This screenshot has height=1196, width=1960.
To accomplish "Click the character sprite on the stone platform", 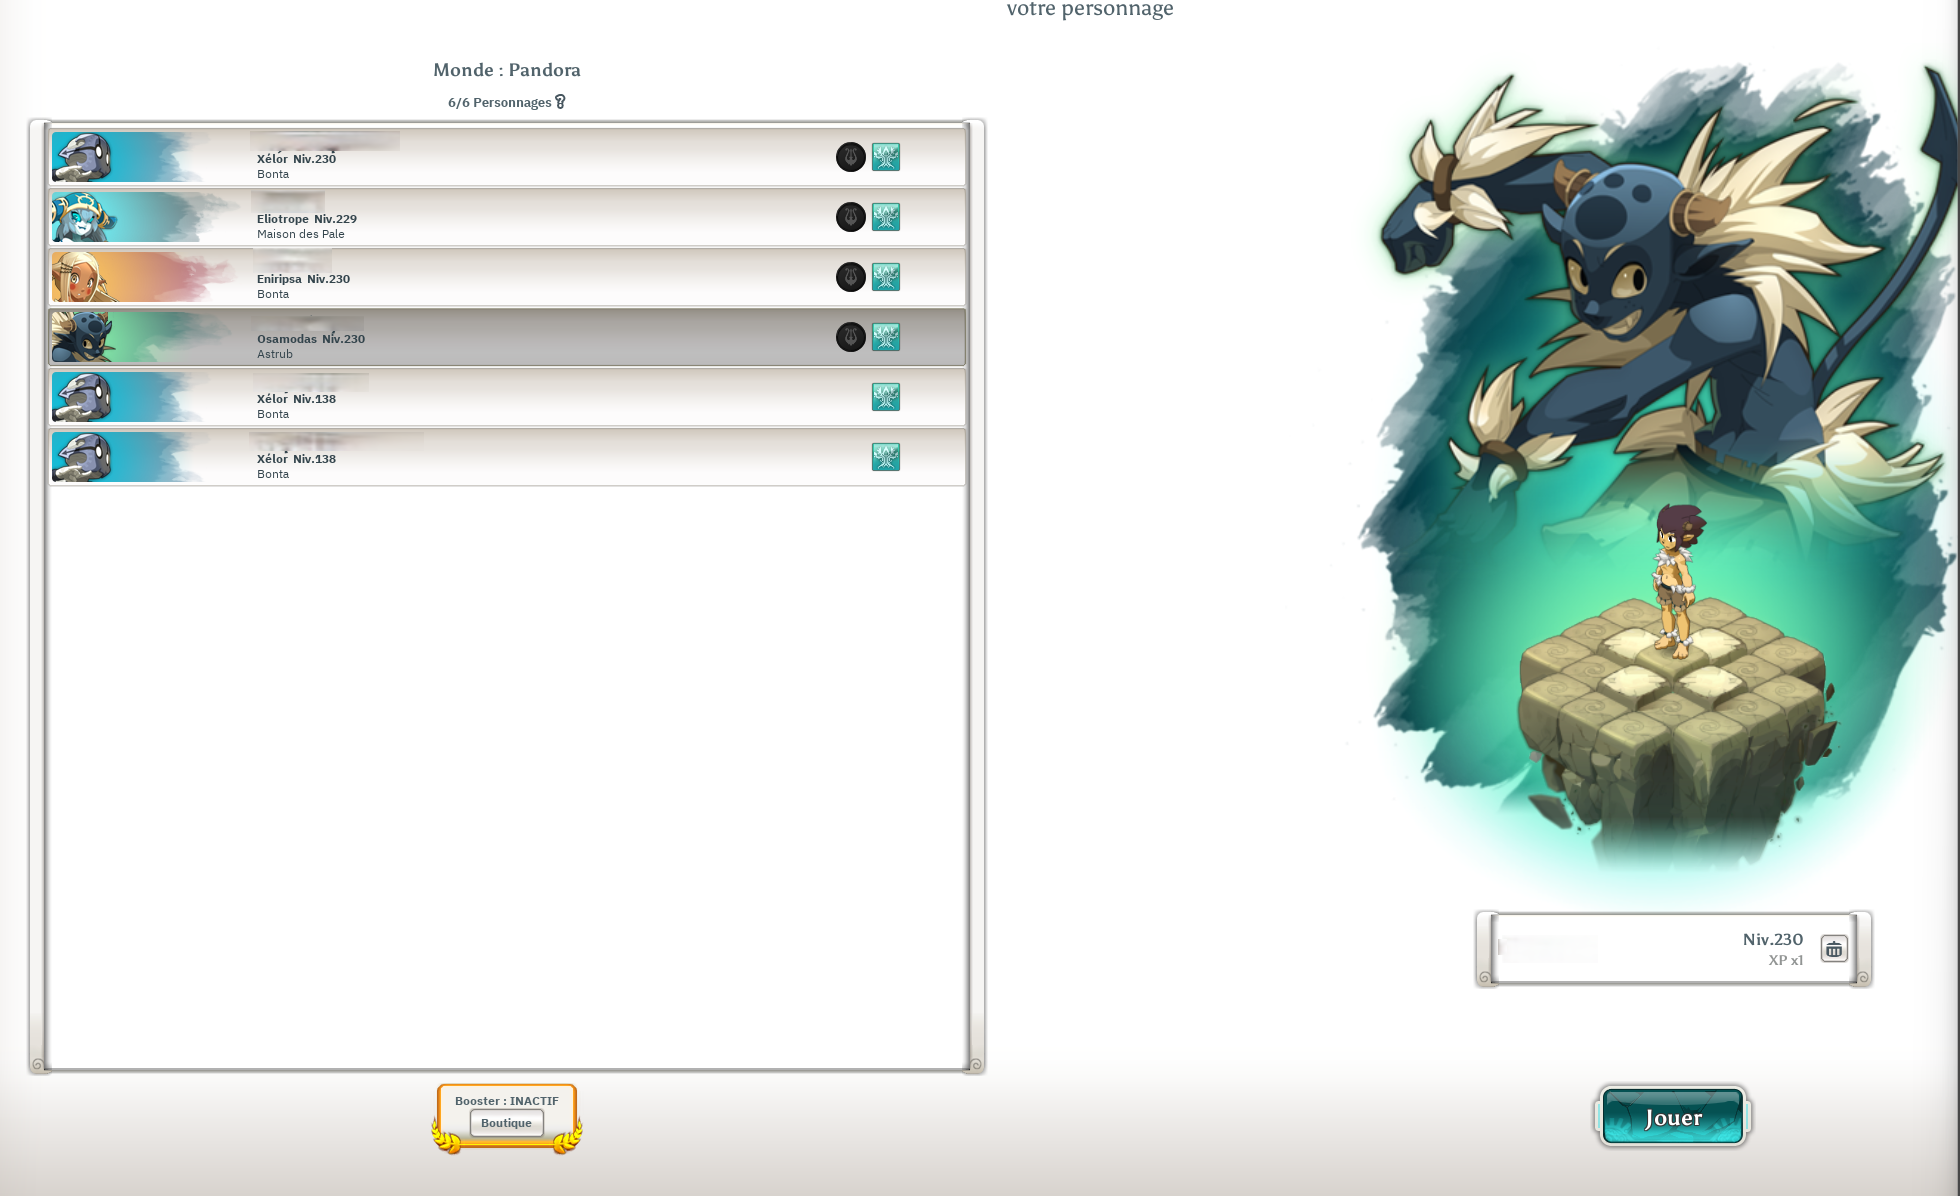I will click(x=1675, y=582).
